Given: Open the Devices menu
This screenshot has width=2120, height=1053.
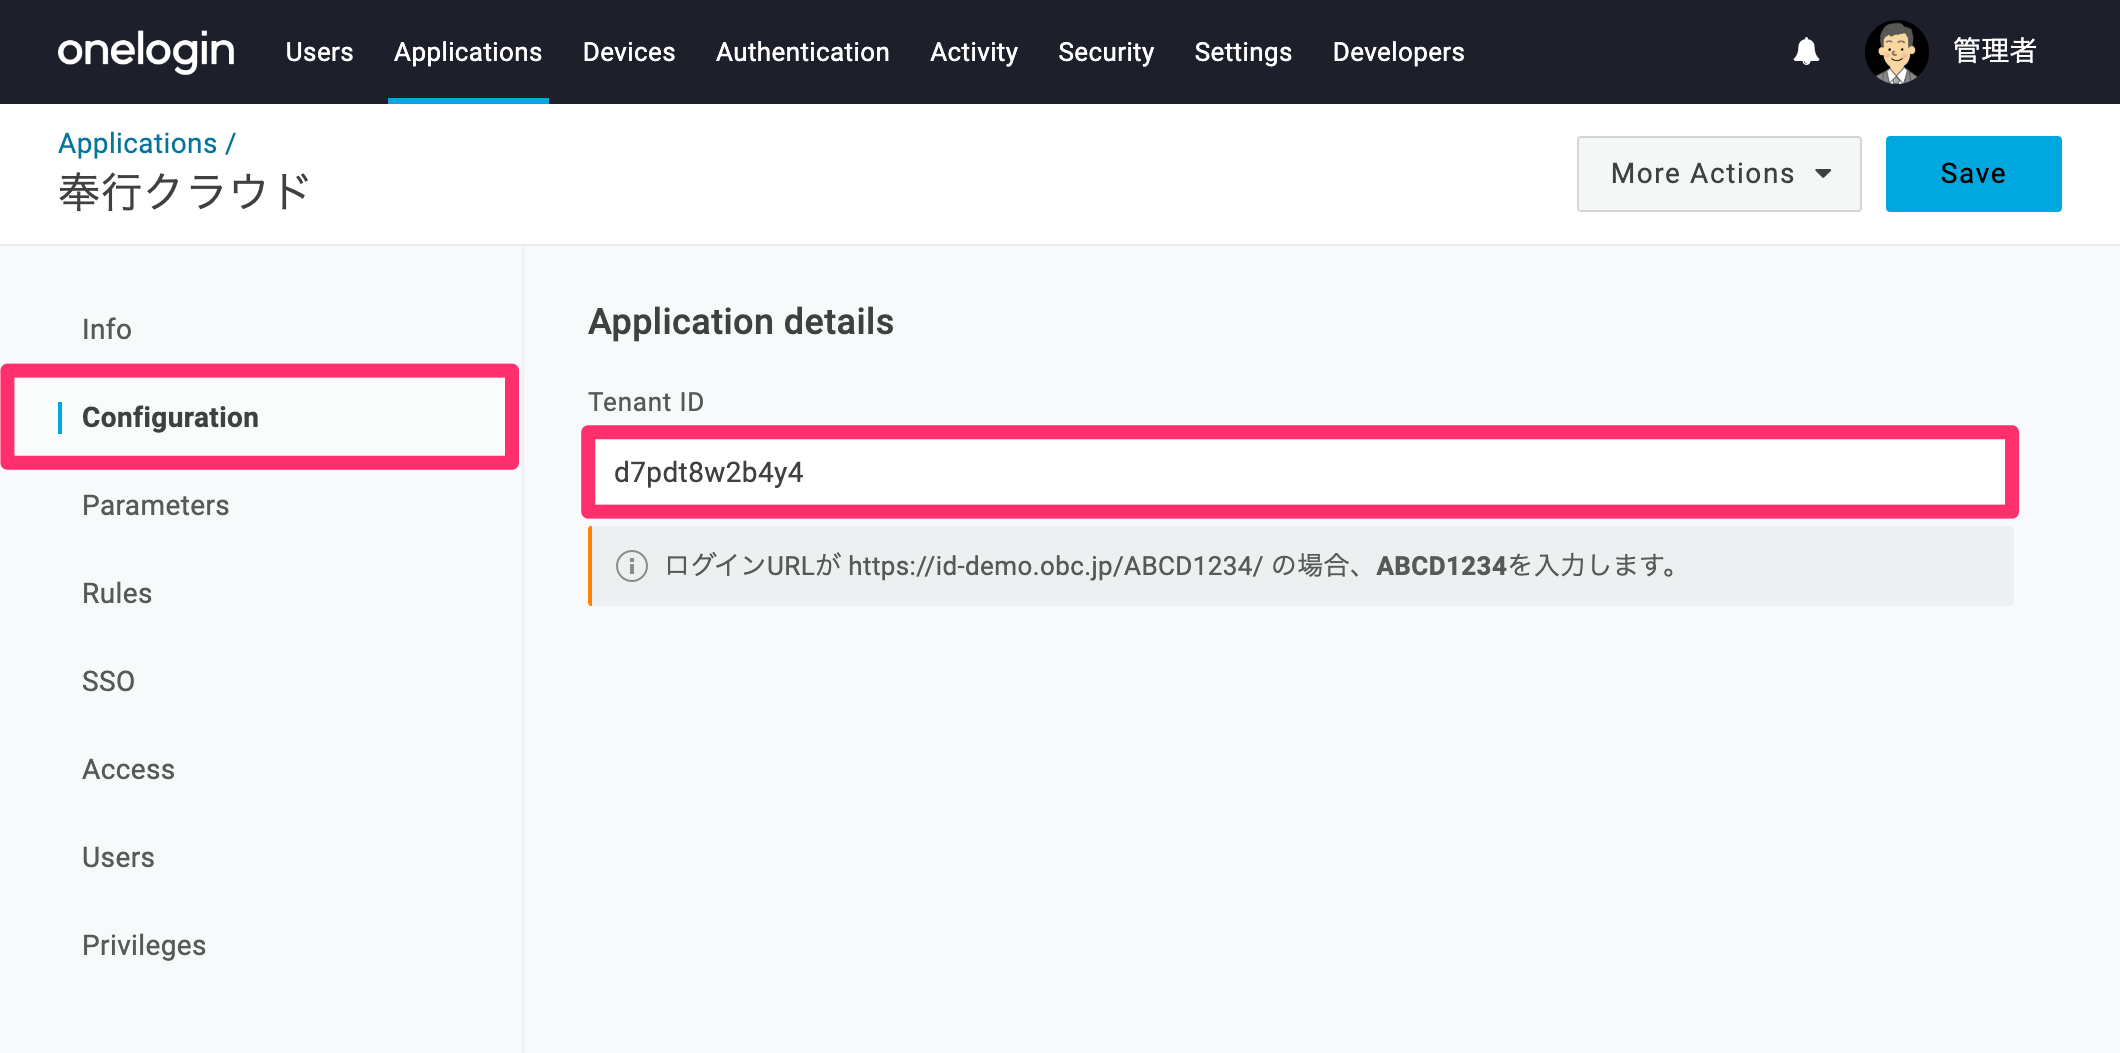Looking at the screenshot, I should coord(629,52).
